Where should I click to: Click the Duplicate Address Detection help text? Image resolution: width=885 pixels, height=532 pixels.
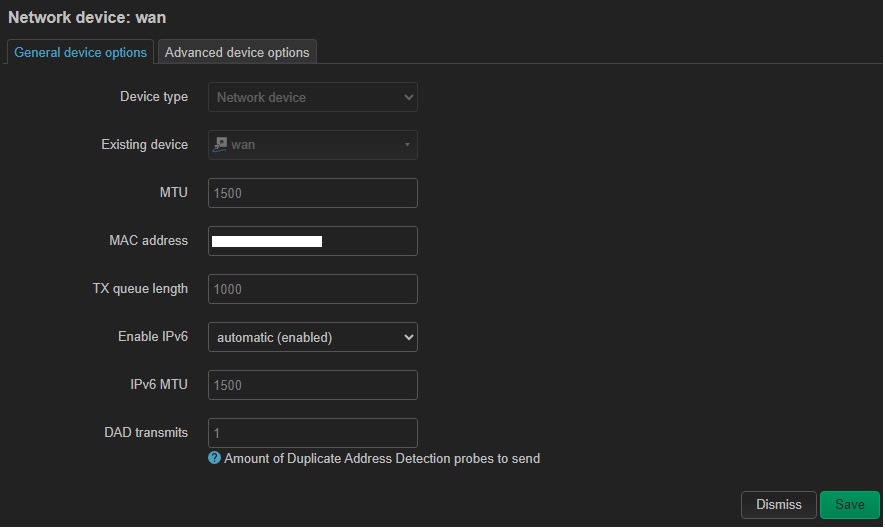tap(382, 458)
